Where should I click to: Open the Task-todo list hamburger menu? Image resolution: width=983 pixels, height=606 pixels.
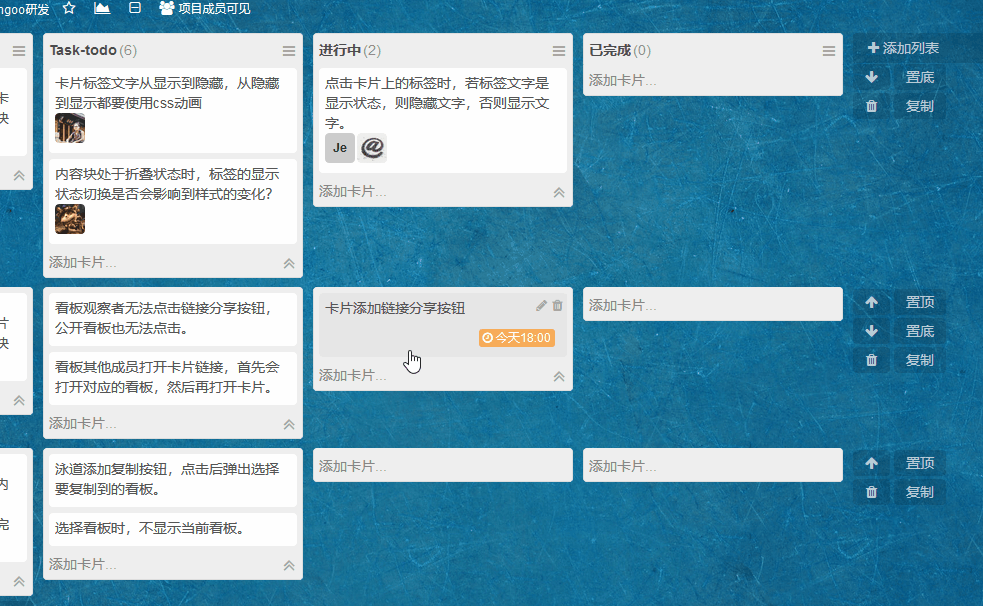tap(289, 51)
